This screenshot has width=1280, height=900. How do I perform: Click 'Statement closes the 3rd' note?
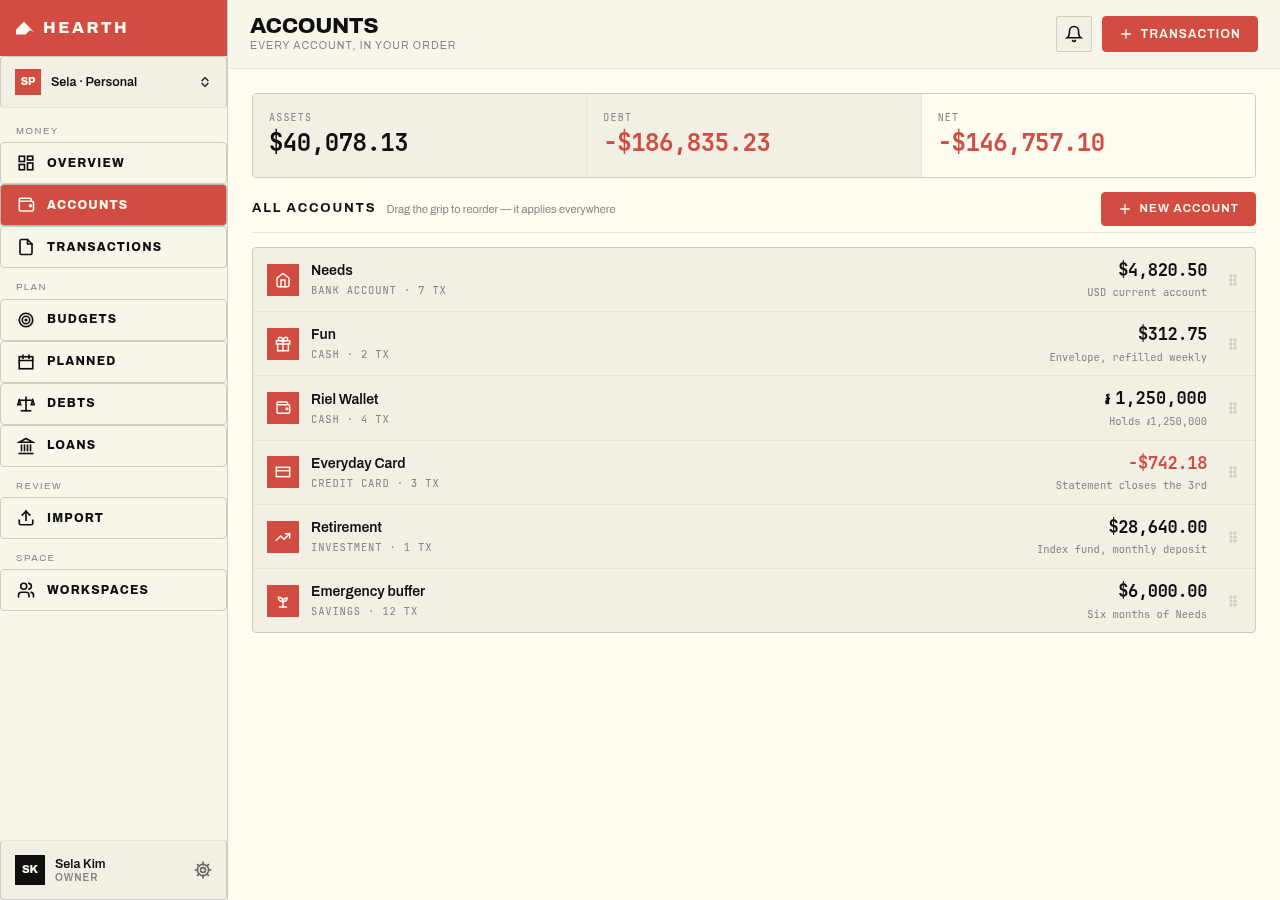coord(1131,486)
